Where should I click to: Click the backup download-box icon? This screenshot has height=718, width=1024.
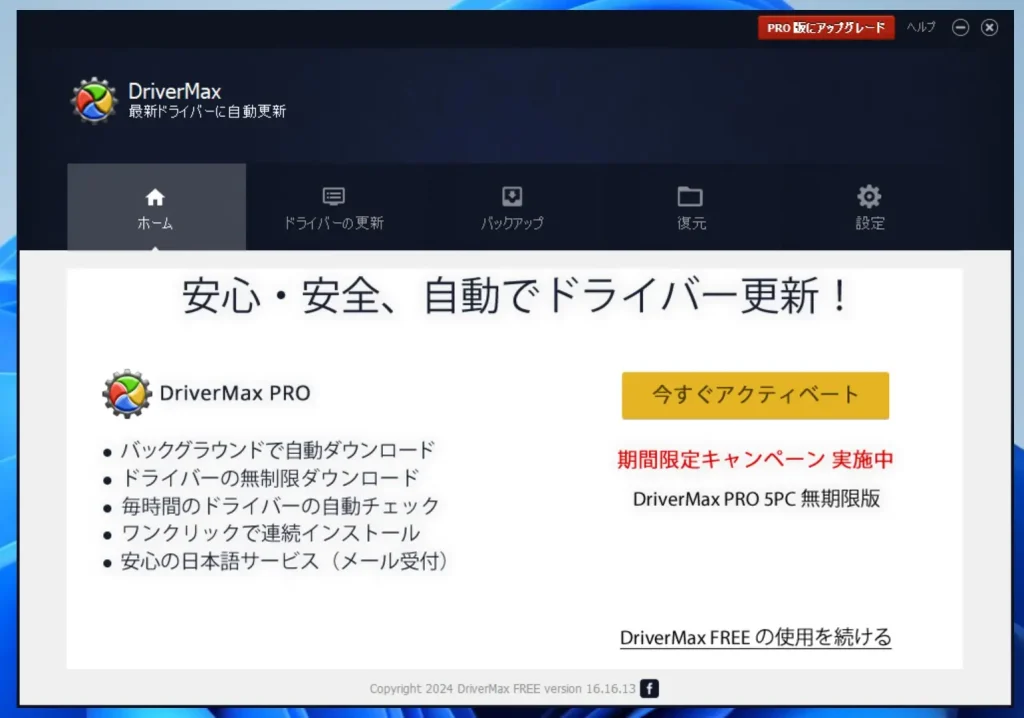click(x=511, y=196)
